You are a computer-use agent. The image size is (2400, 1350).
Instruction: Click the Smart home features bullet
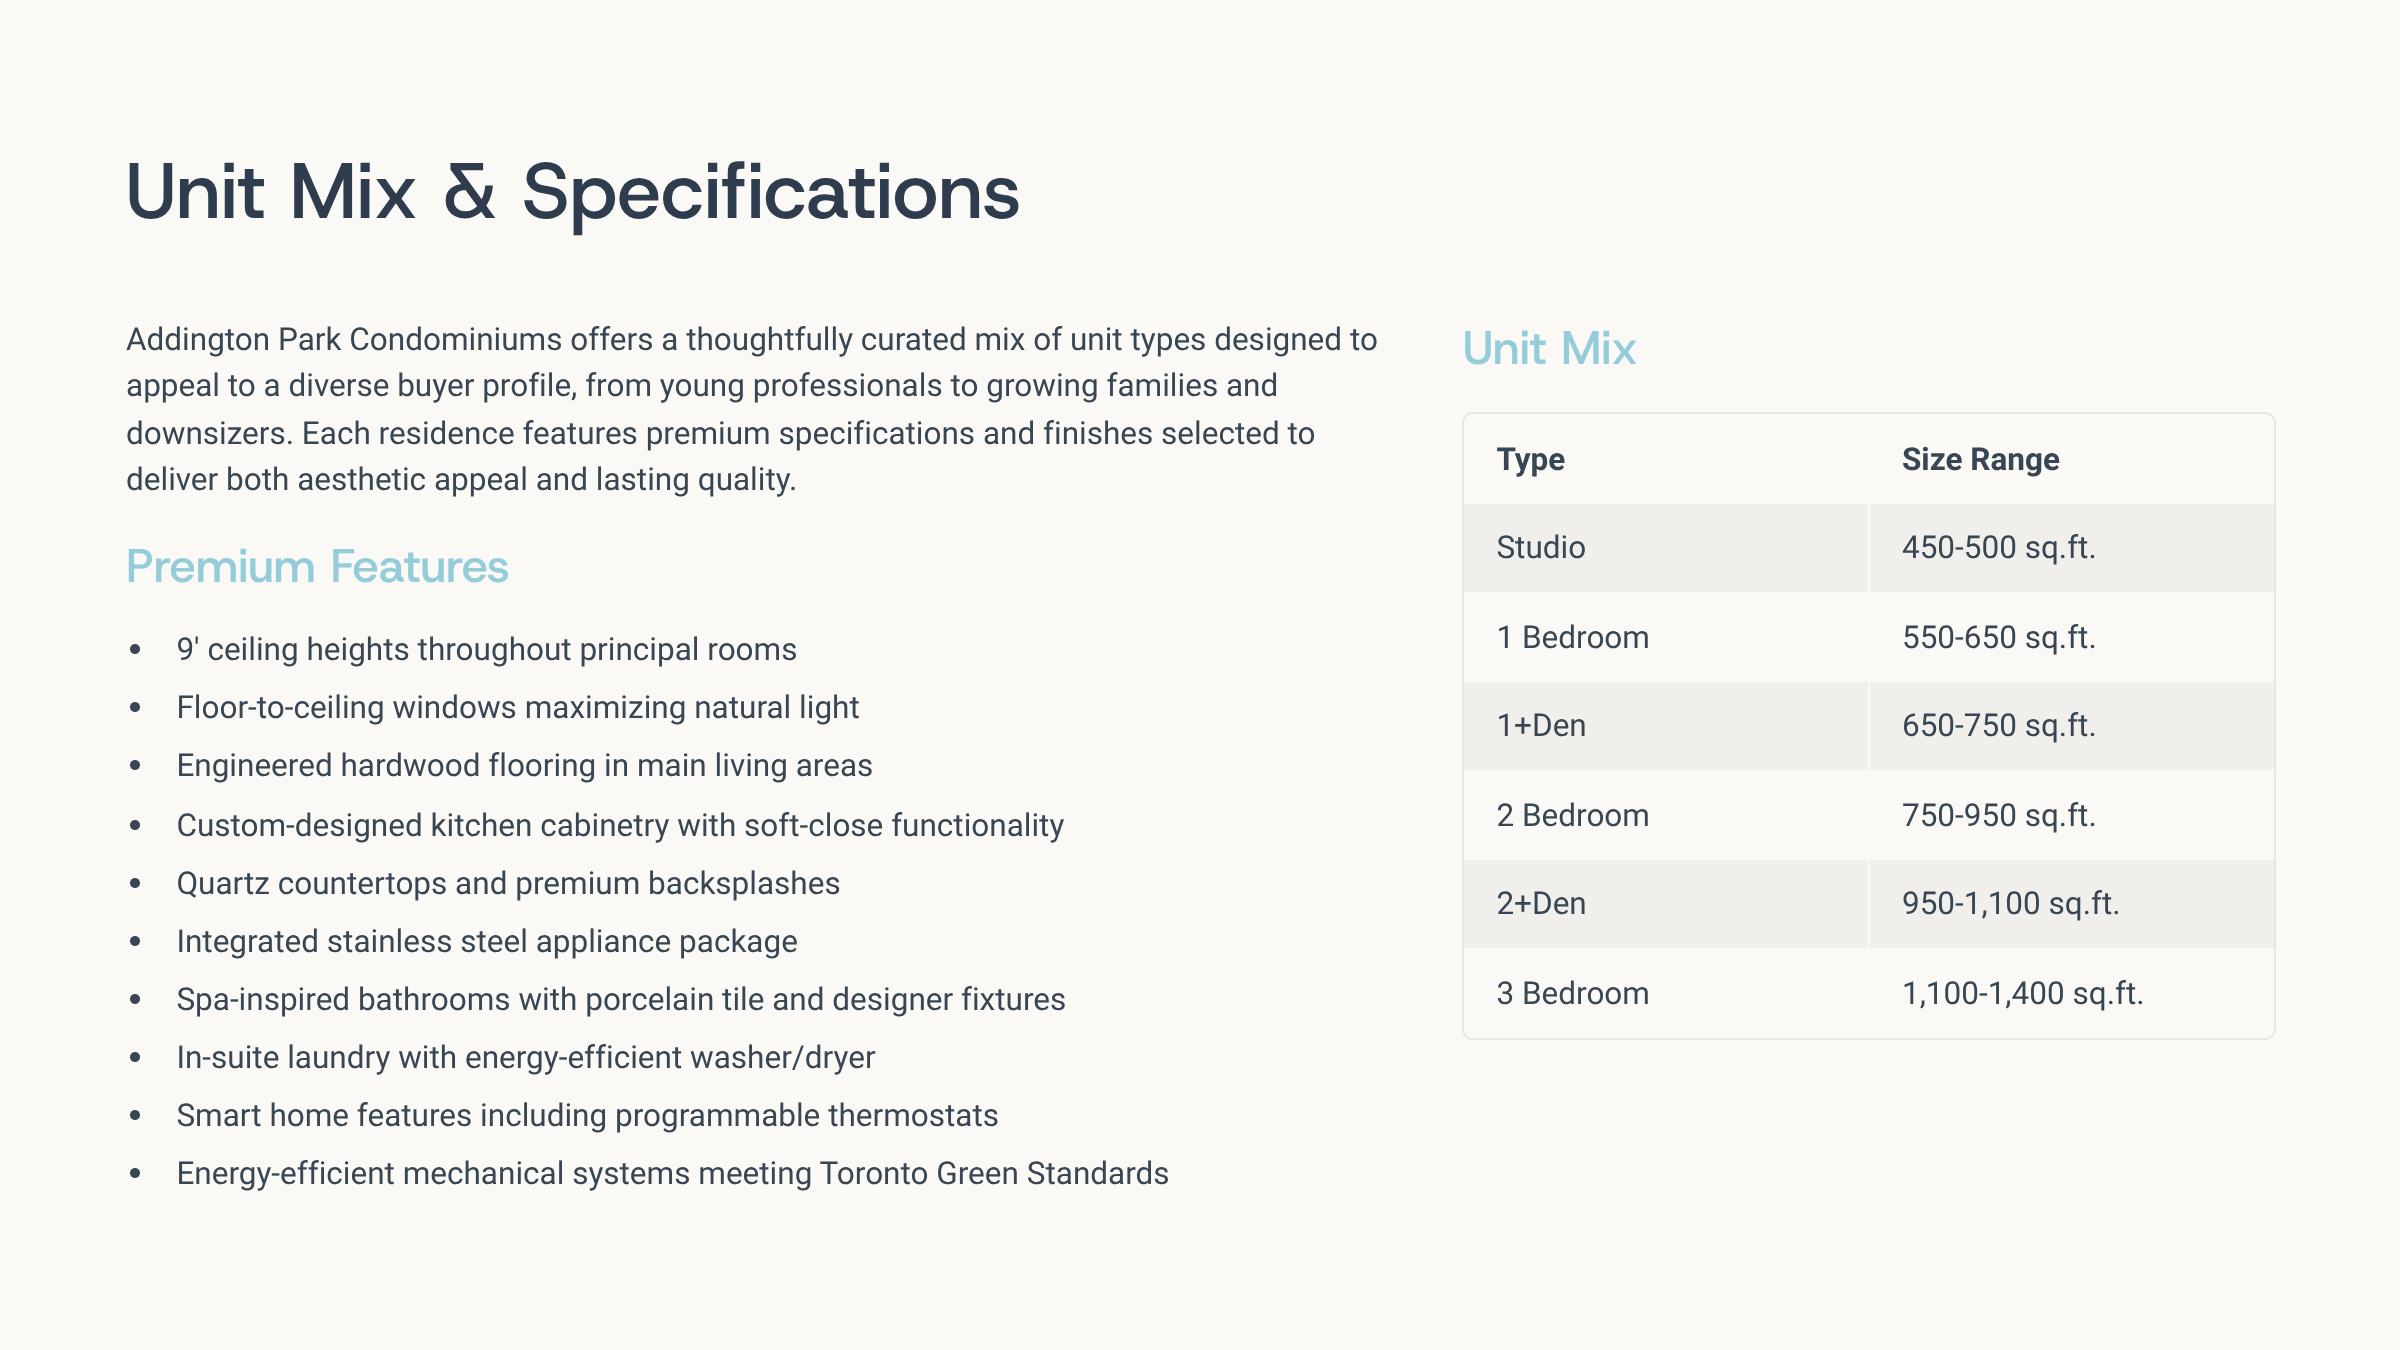[x=587, y=1116]
